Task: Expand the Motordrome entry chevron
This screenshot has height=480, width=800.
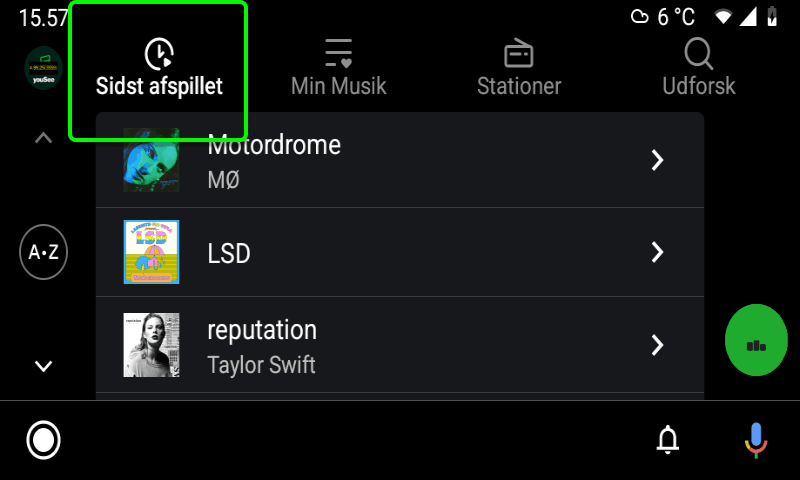Action: click(x=657, y=160)
